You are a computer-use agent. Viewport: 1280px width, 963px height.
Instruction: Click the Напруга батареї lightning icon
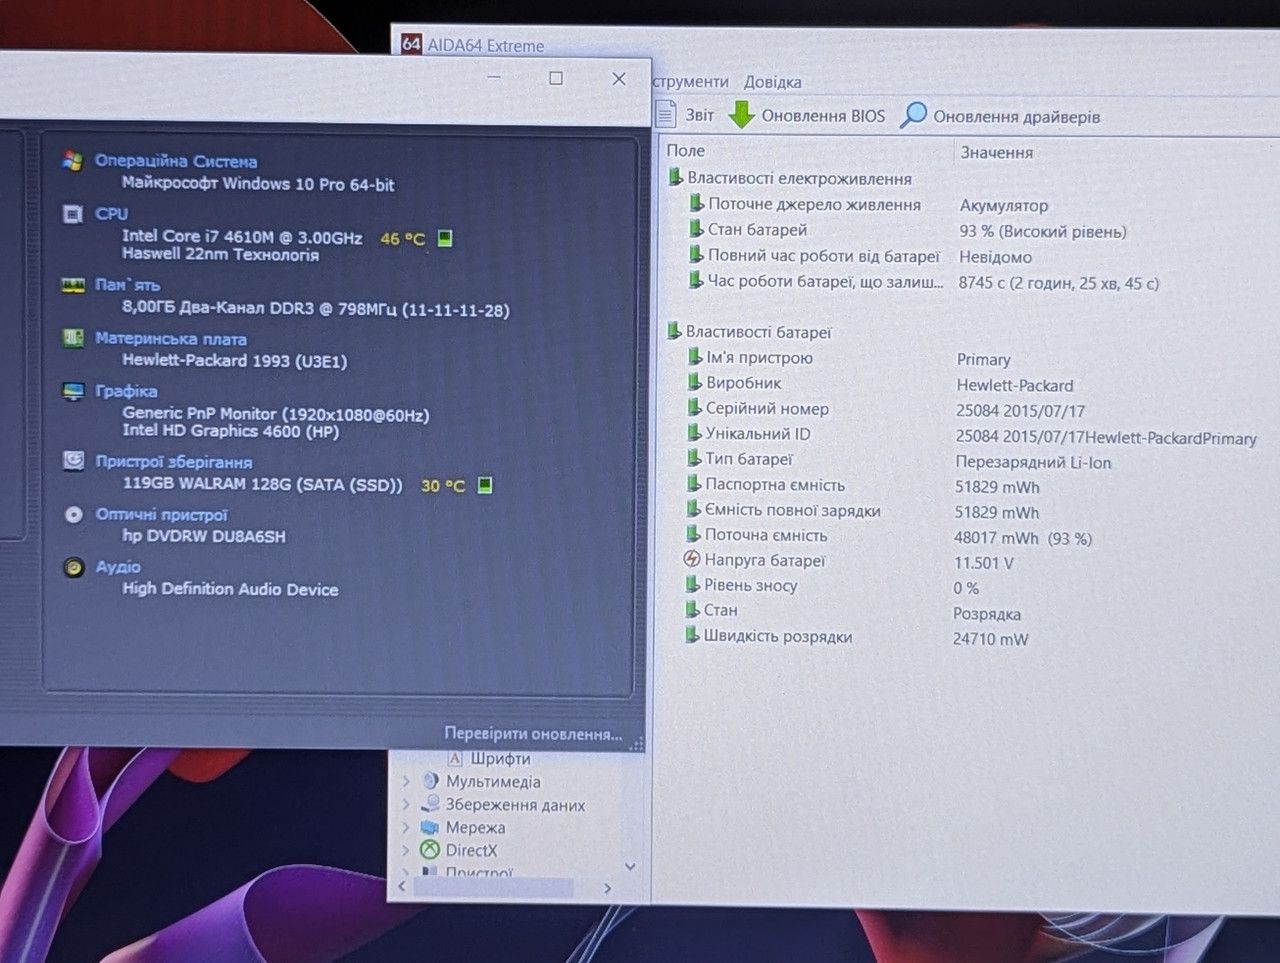coord(691,560)
